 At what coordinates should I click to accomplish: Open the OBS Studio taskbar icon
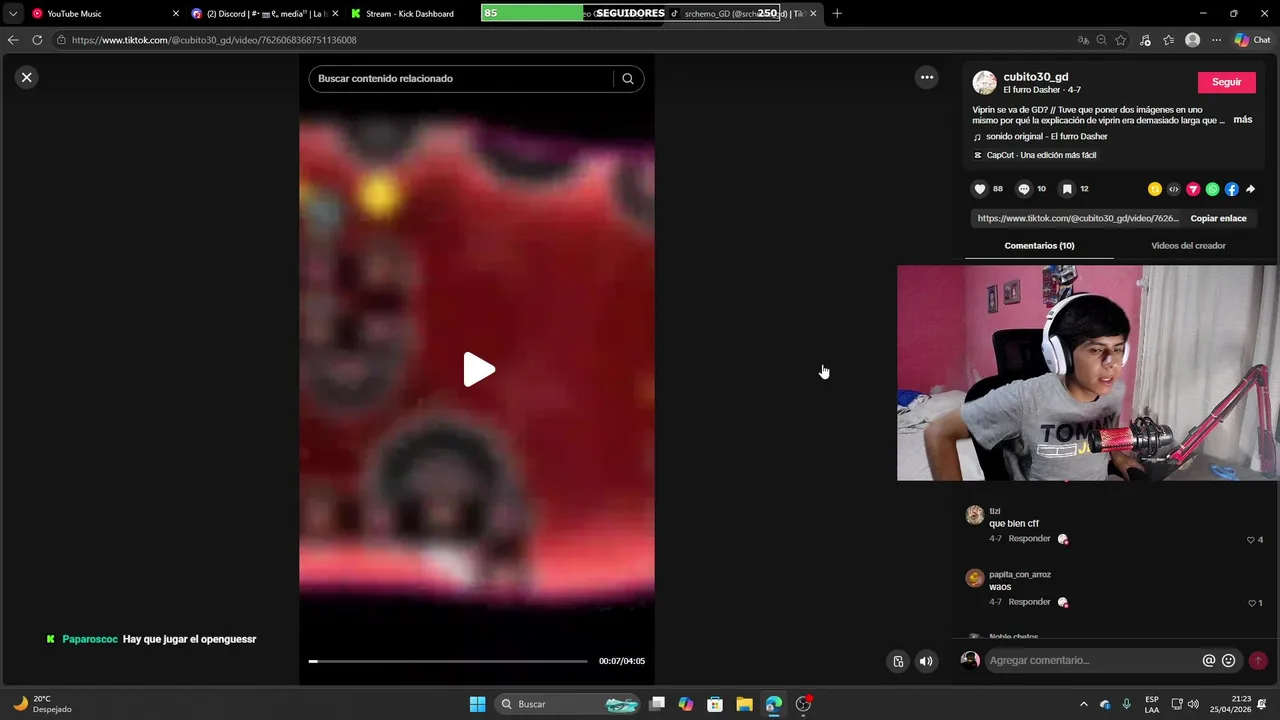[x=803, y=704]
